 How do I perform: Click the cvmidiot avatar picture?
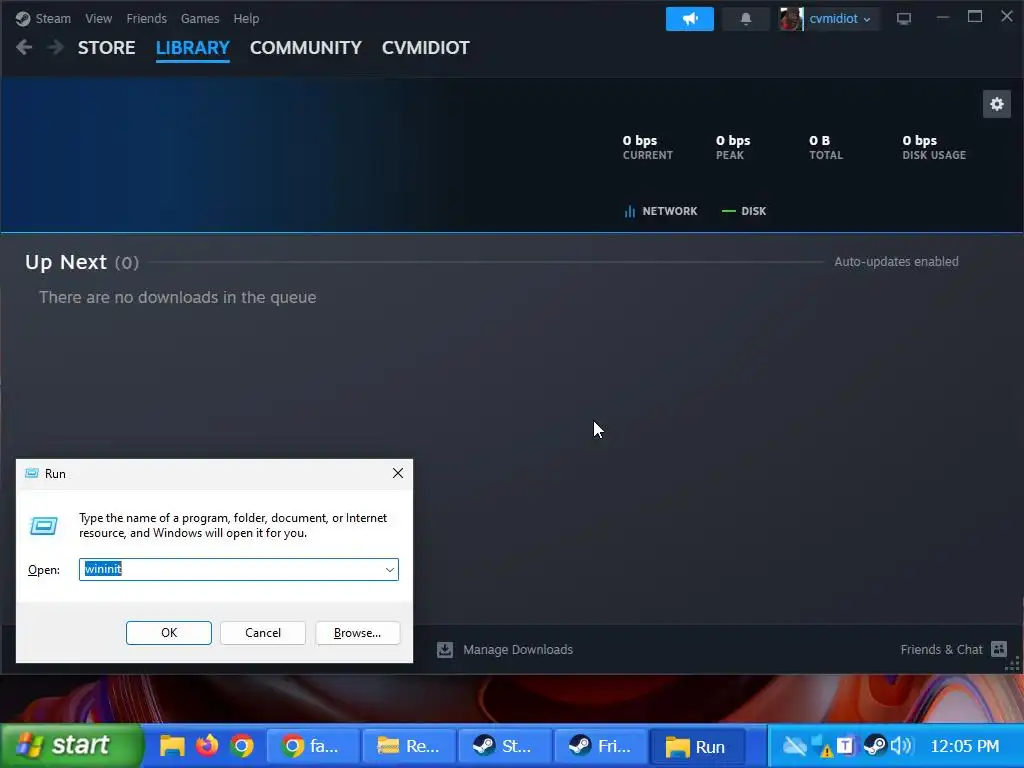pos(791,18)
